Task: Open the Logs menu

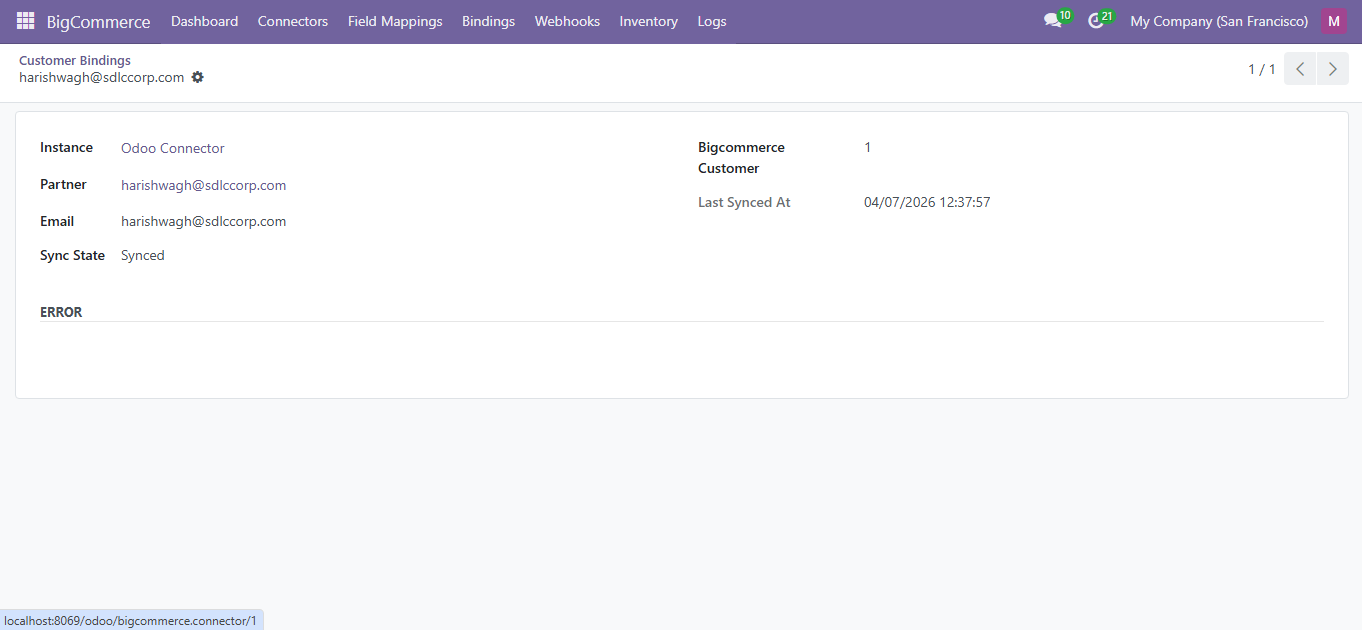Action: [x=712, y=21]
